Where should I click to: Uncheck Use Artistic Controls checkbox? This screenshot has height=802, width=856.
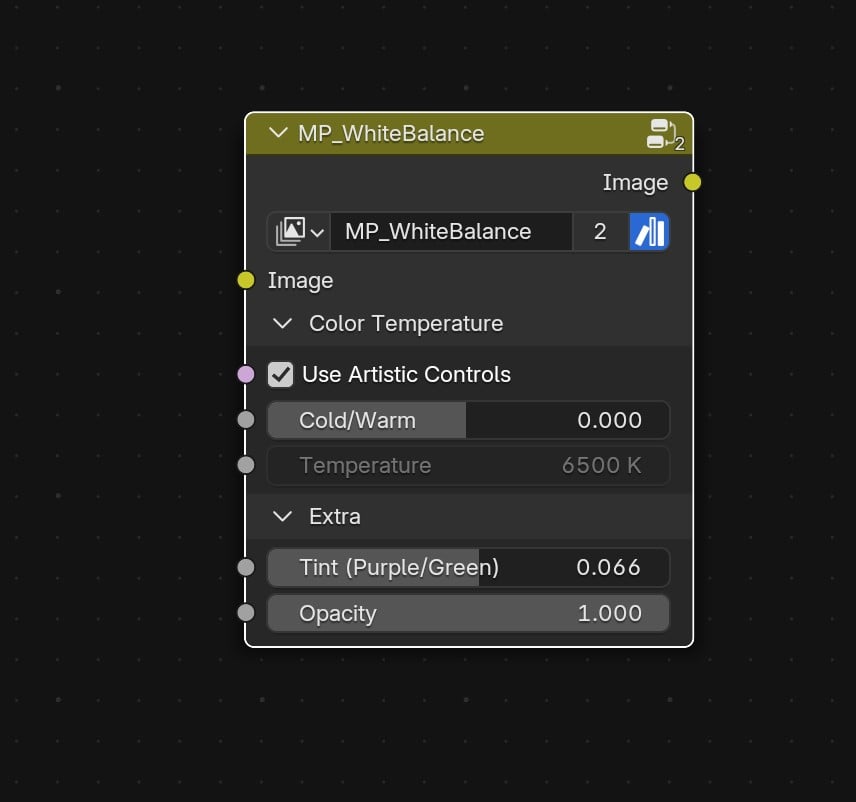pos(281,375)
